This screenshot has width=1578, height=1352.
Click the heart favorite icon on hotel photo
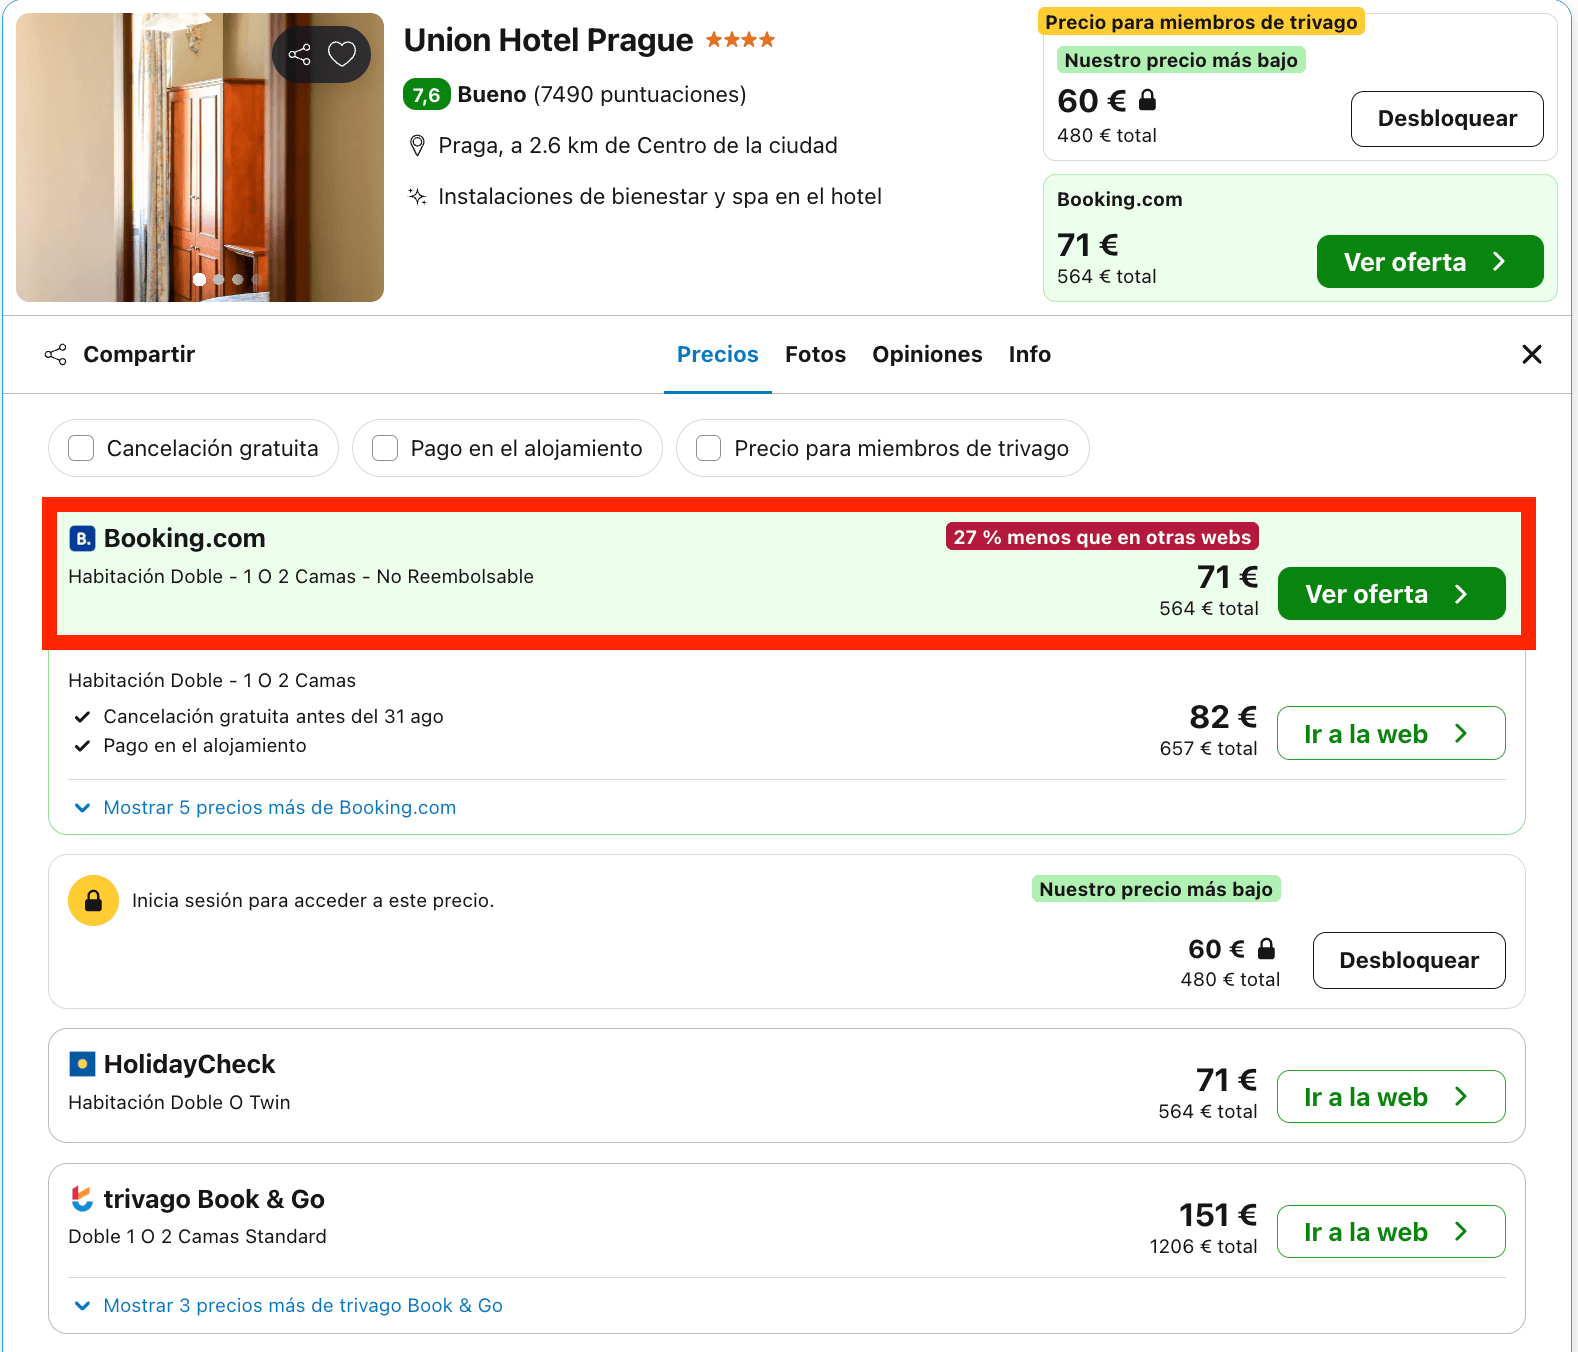[x=342, y=54]
